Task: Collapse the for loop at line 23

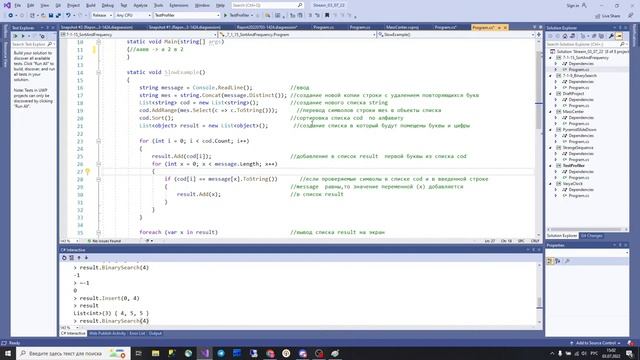Action: (98, 141)
